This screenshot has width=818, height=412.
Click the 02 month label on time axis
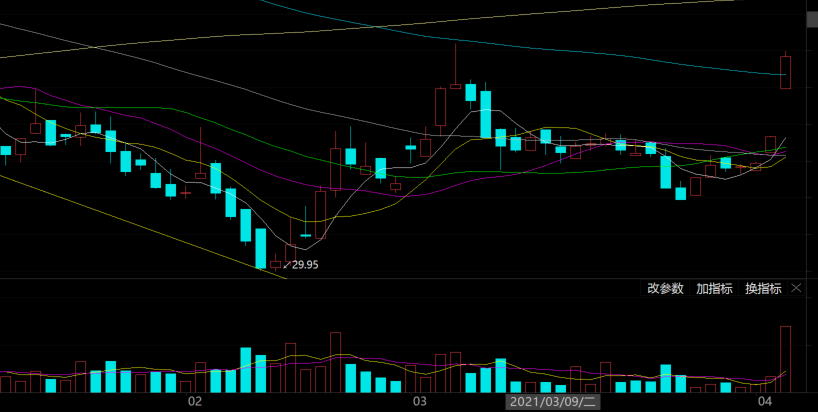tap(195, 402)
